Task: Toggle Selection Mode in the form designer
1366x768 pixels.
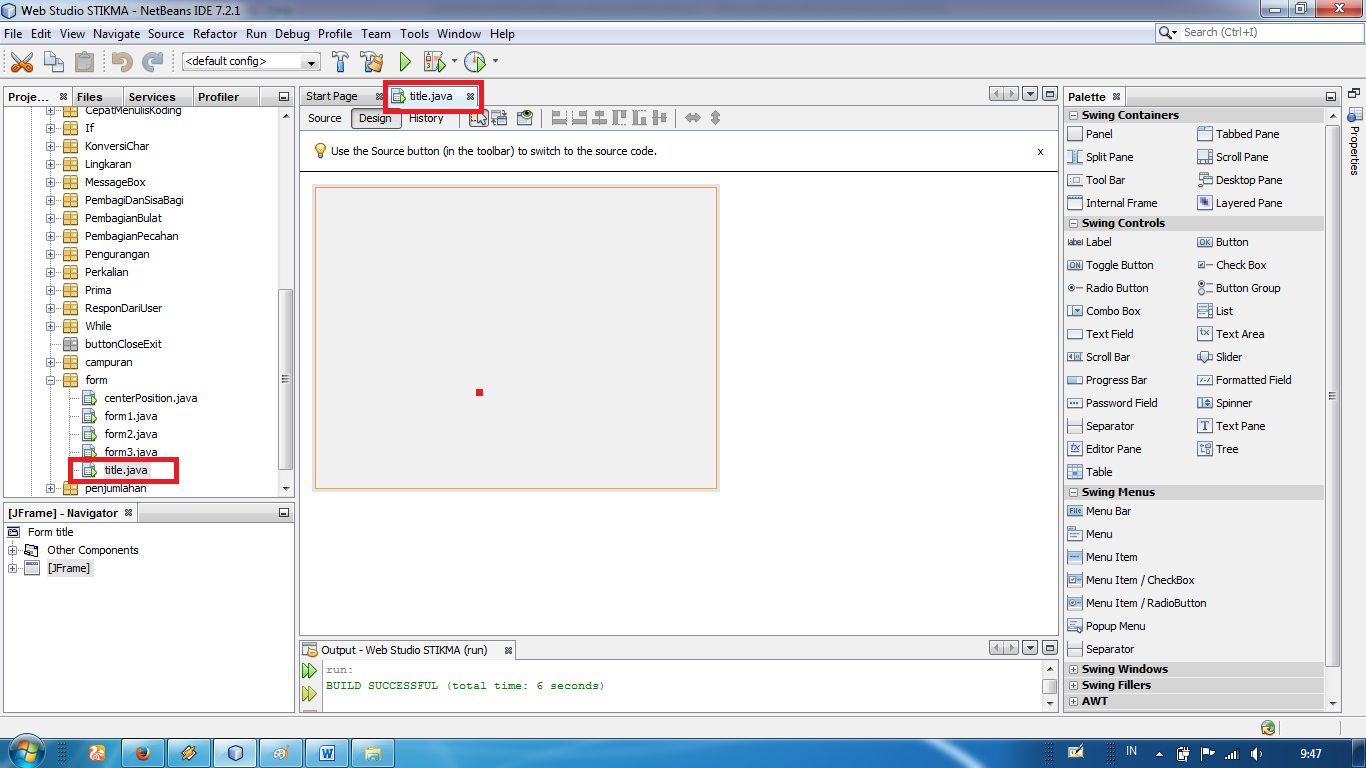Action: click(x=480, y=119)
